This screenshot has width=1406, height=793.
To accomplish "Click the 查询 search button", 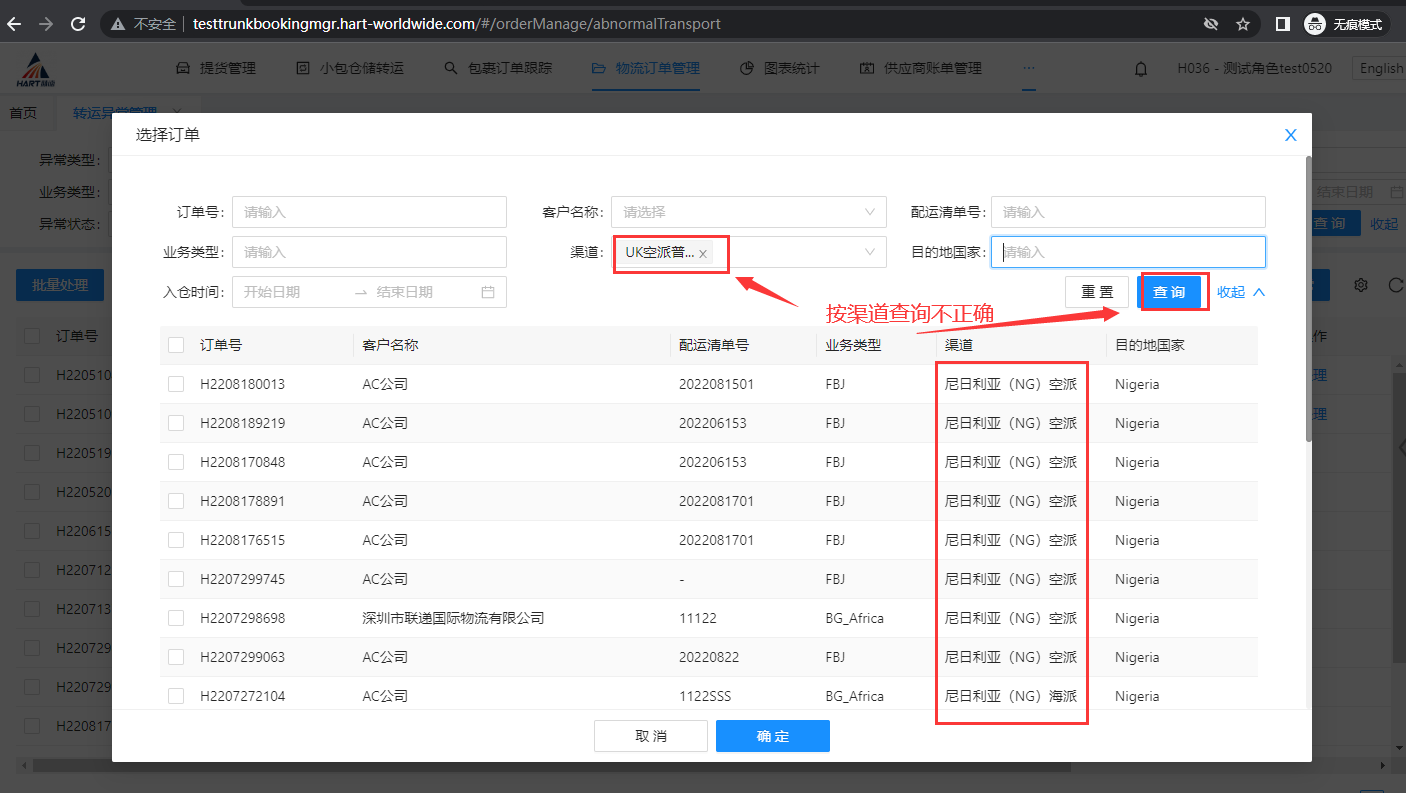I will click(1169, 292).
